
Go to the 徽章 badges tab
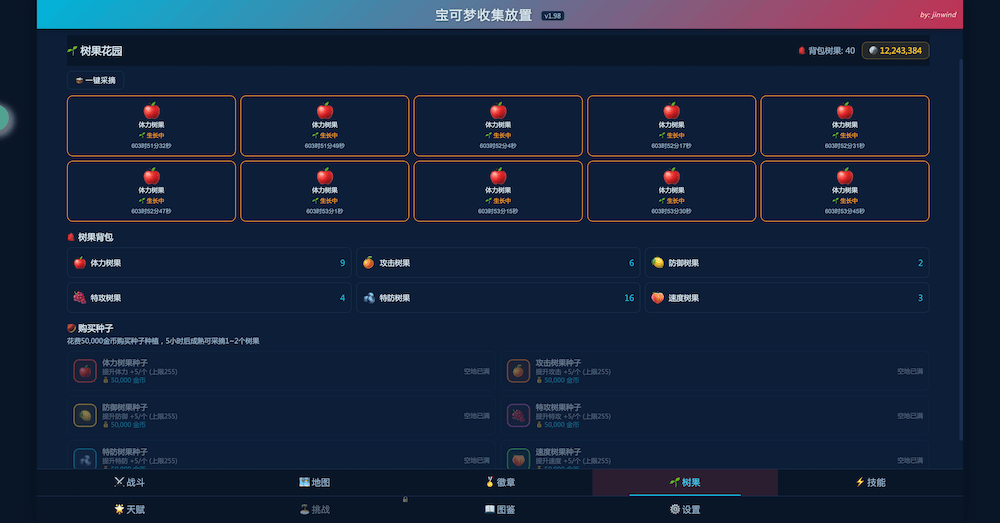click(499, 482)
